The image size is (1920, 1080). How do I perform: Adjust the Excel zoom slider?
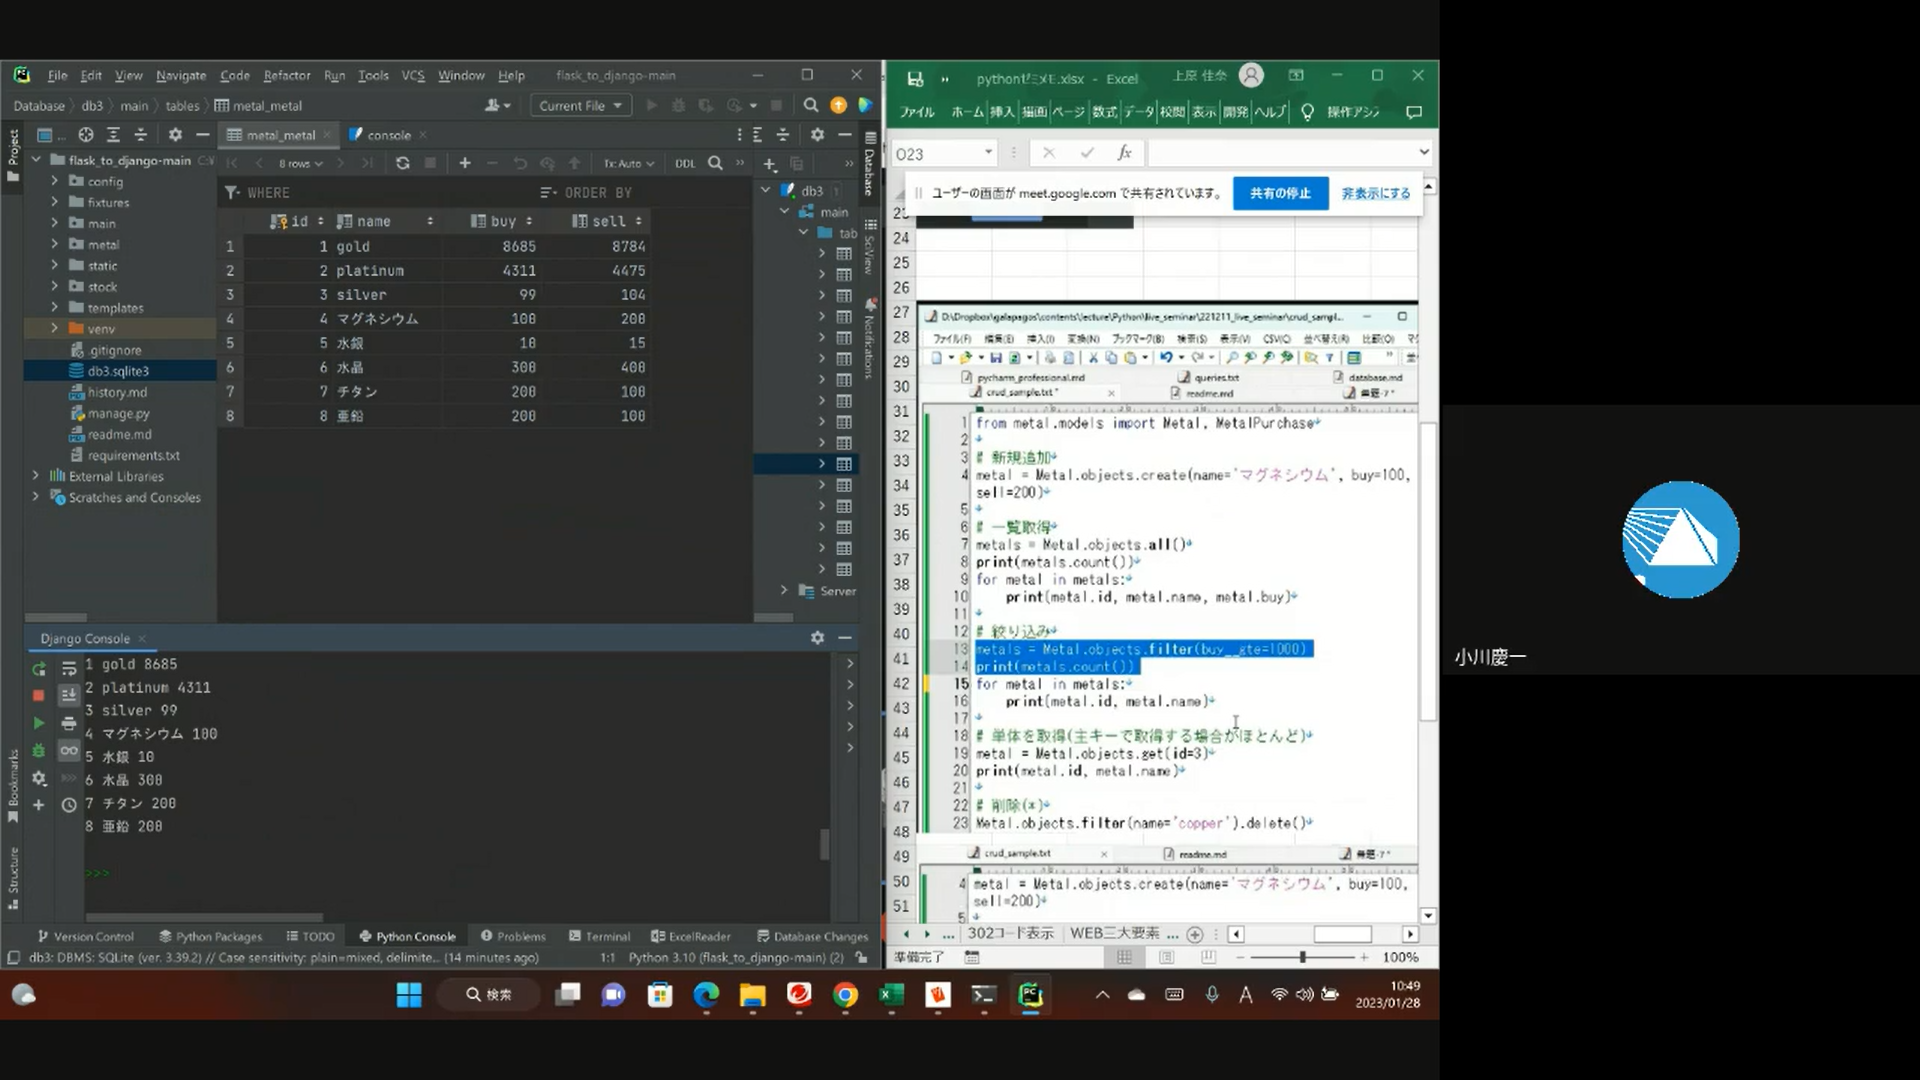pyautogui.click(x=1302, y=957)
